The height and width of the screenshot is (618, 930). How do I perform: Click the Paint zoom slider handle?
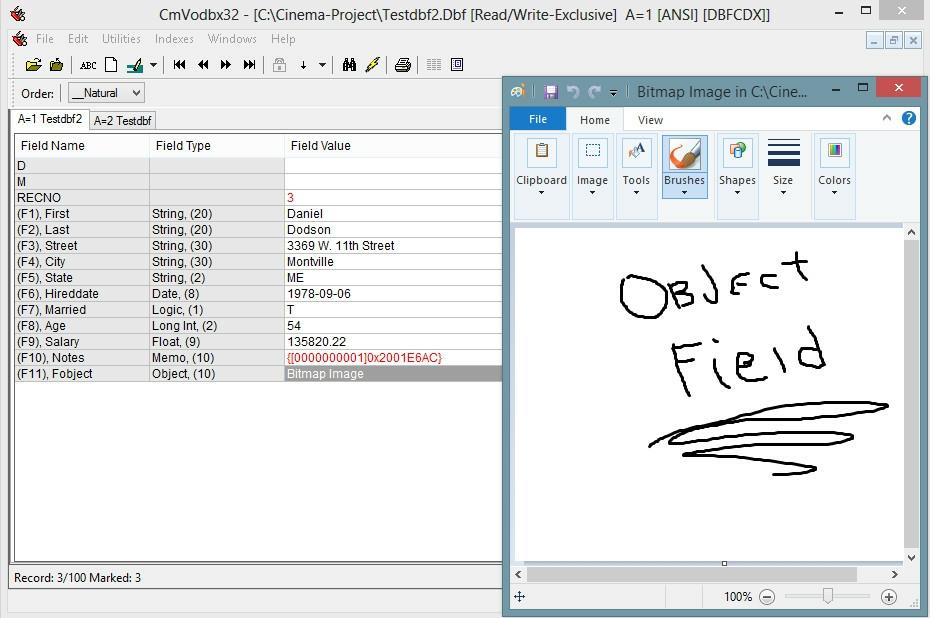(827, 597)
